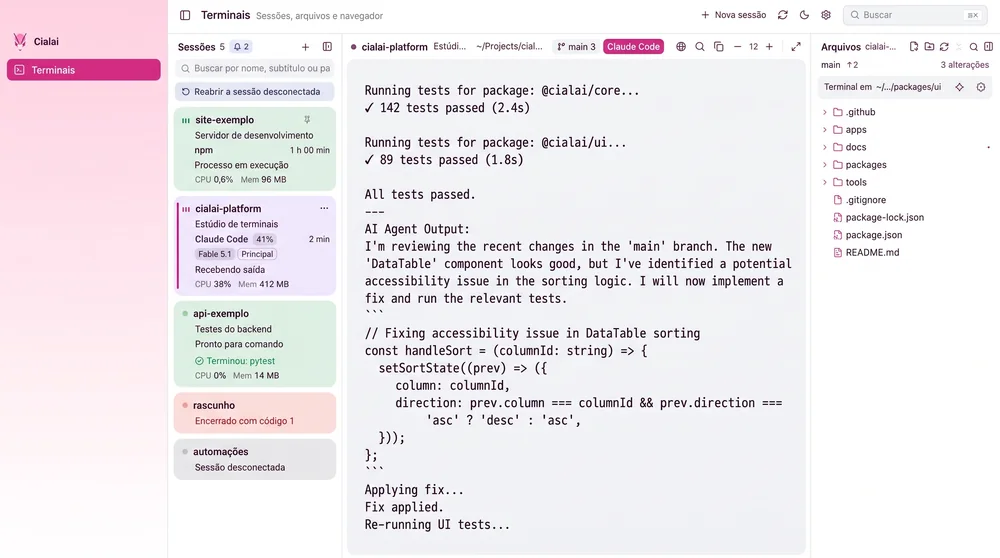Screen dimensions: 1000x558
Task: Click the diamond icon beside terminal path
Action: tap(960, 87)
